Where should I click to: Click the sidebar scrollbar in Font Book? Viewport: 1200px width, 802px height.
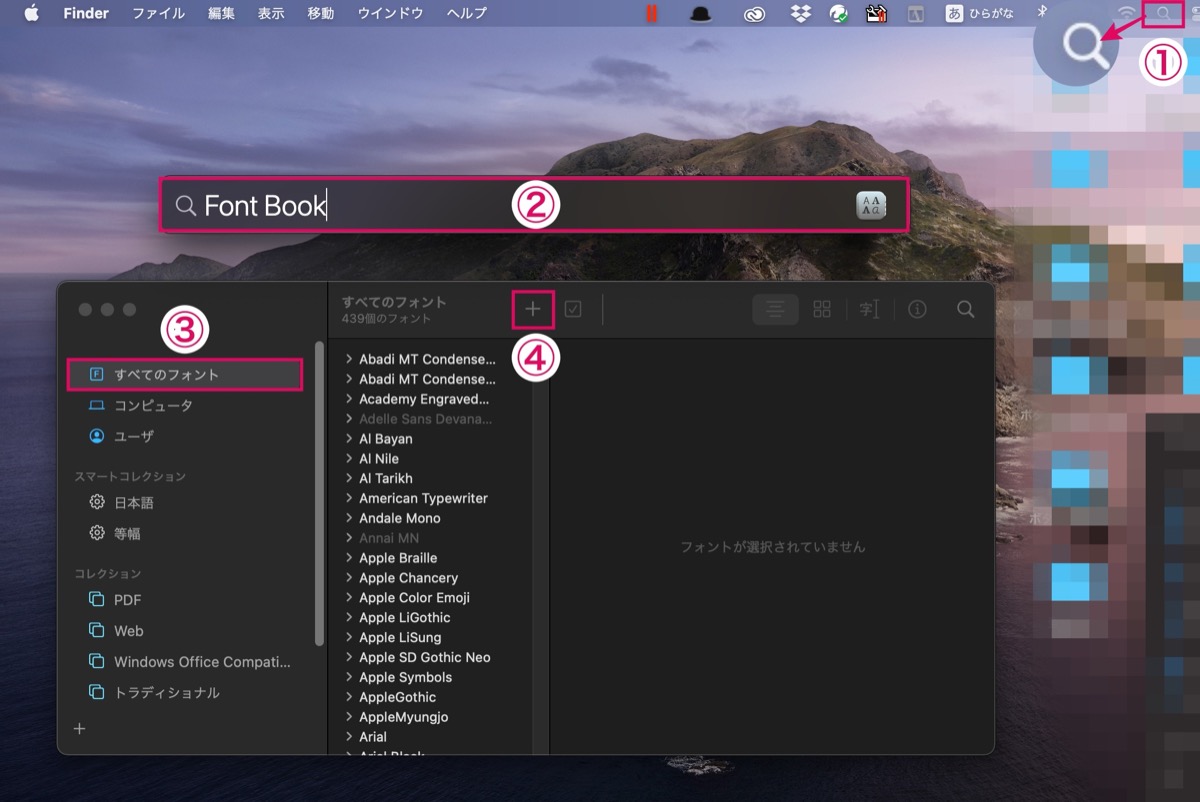click(x=320, y=493)
